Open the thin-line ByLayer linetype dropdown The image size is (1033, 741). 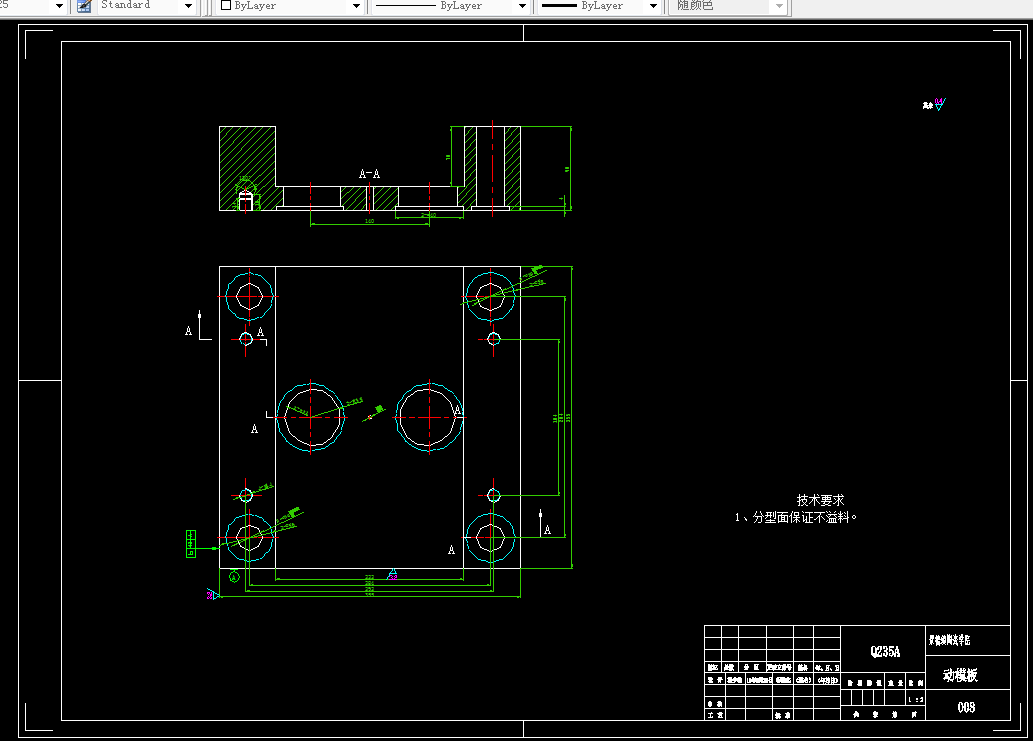tap(522, 6)
